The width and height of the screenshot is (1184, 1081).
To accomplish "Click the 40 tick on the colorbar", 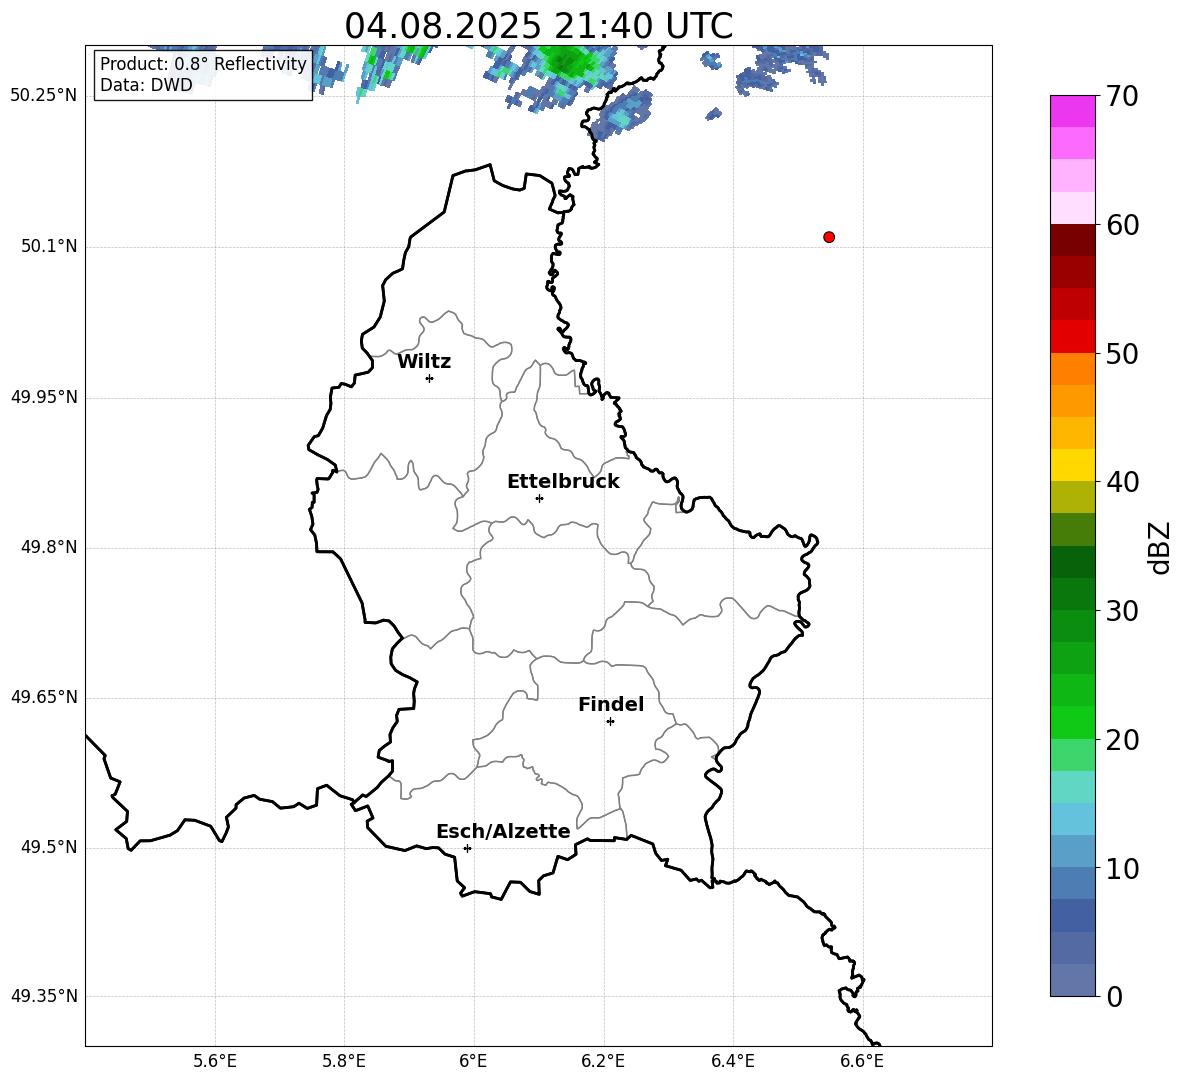I will click(1122, 482).
